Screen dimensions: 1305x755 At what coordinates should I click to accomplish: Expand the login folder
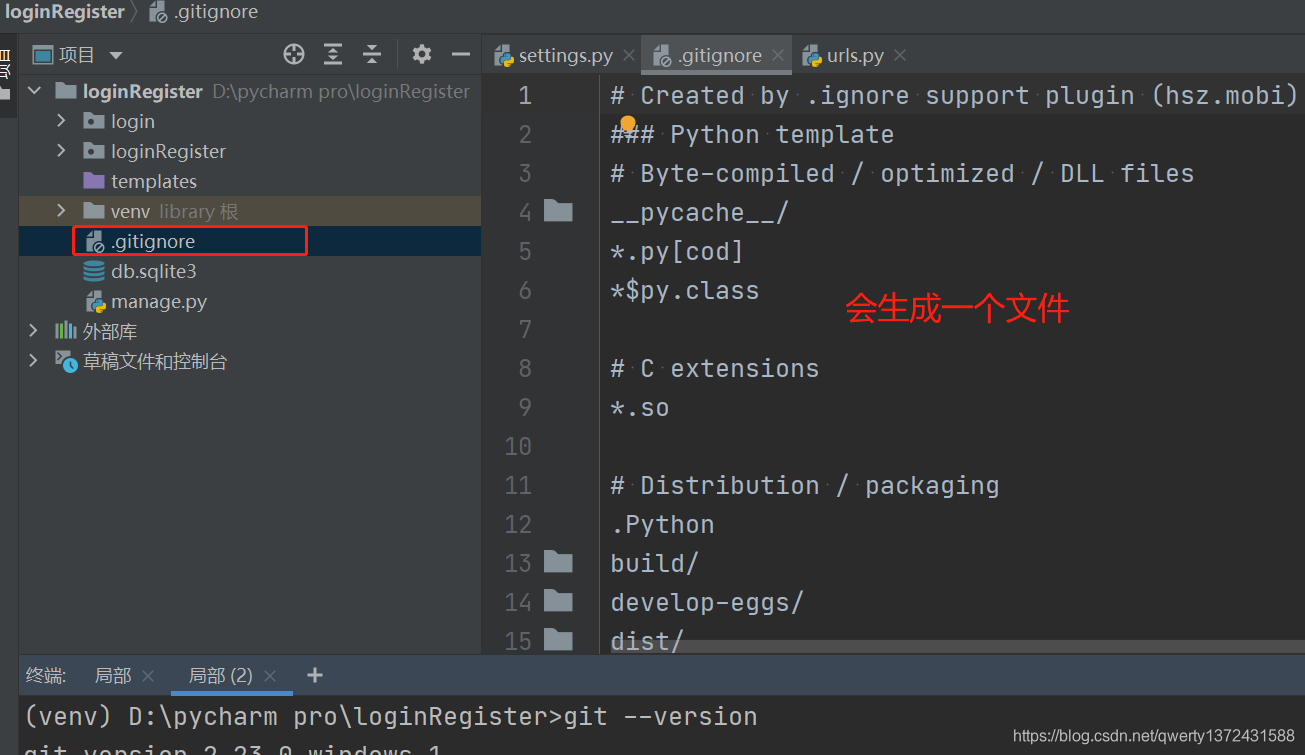click(61, 121)
